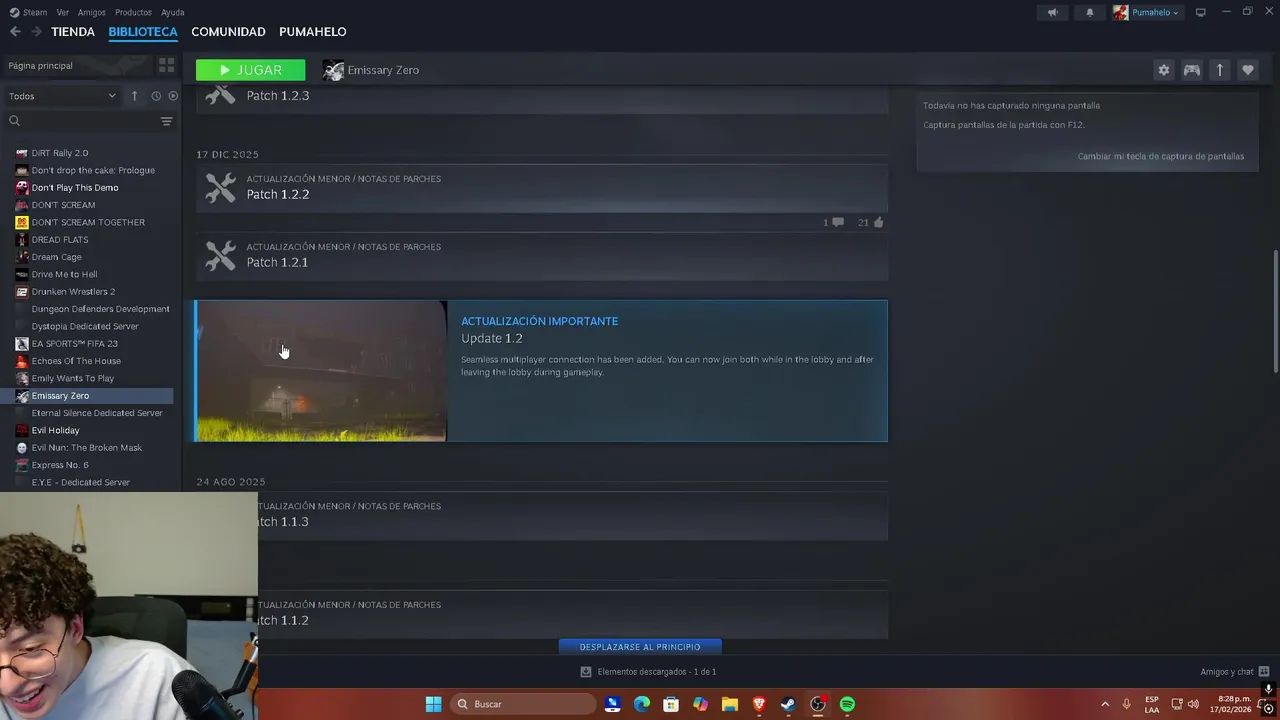1280x720 pixels.
Task: Click the library search field
Action: pos(80,121)
